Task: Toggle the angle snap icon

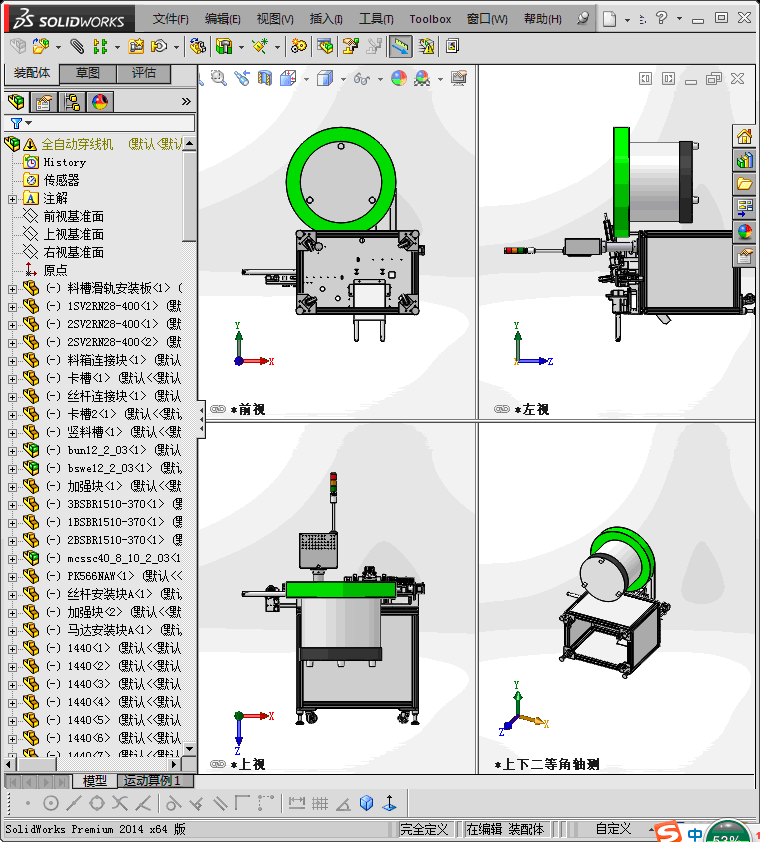Action: [x=343, y=803]
